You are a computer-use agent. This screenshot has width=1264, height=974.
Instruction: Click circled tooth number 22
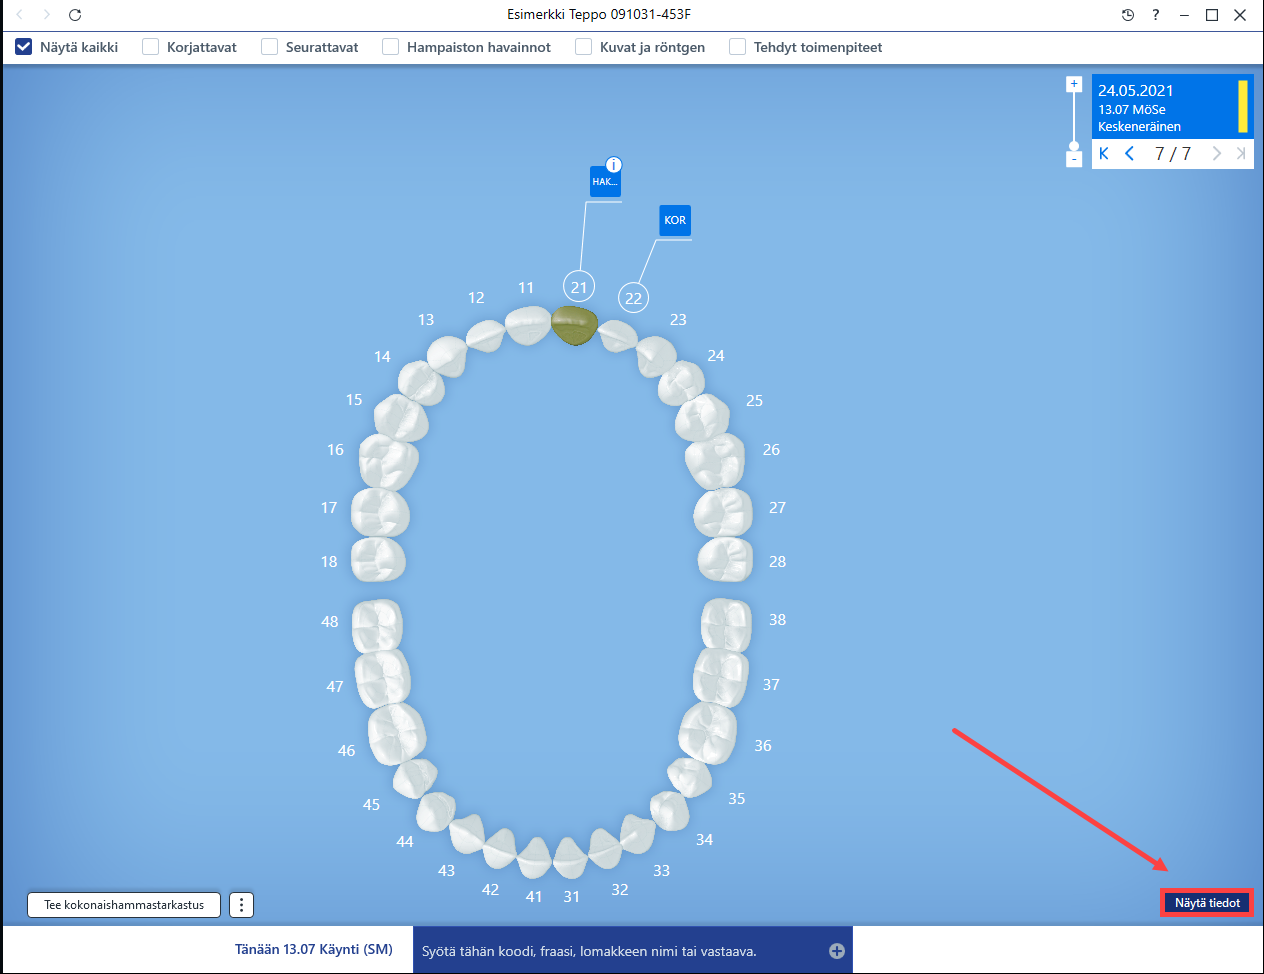coord(633,298)
